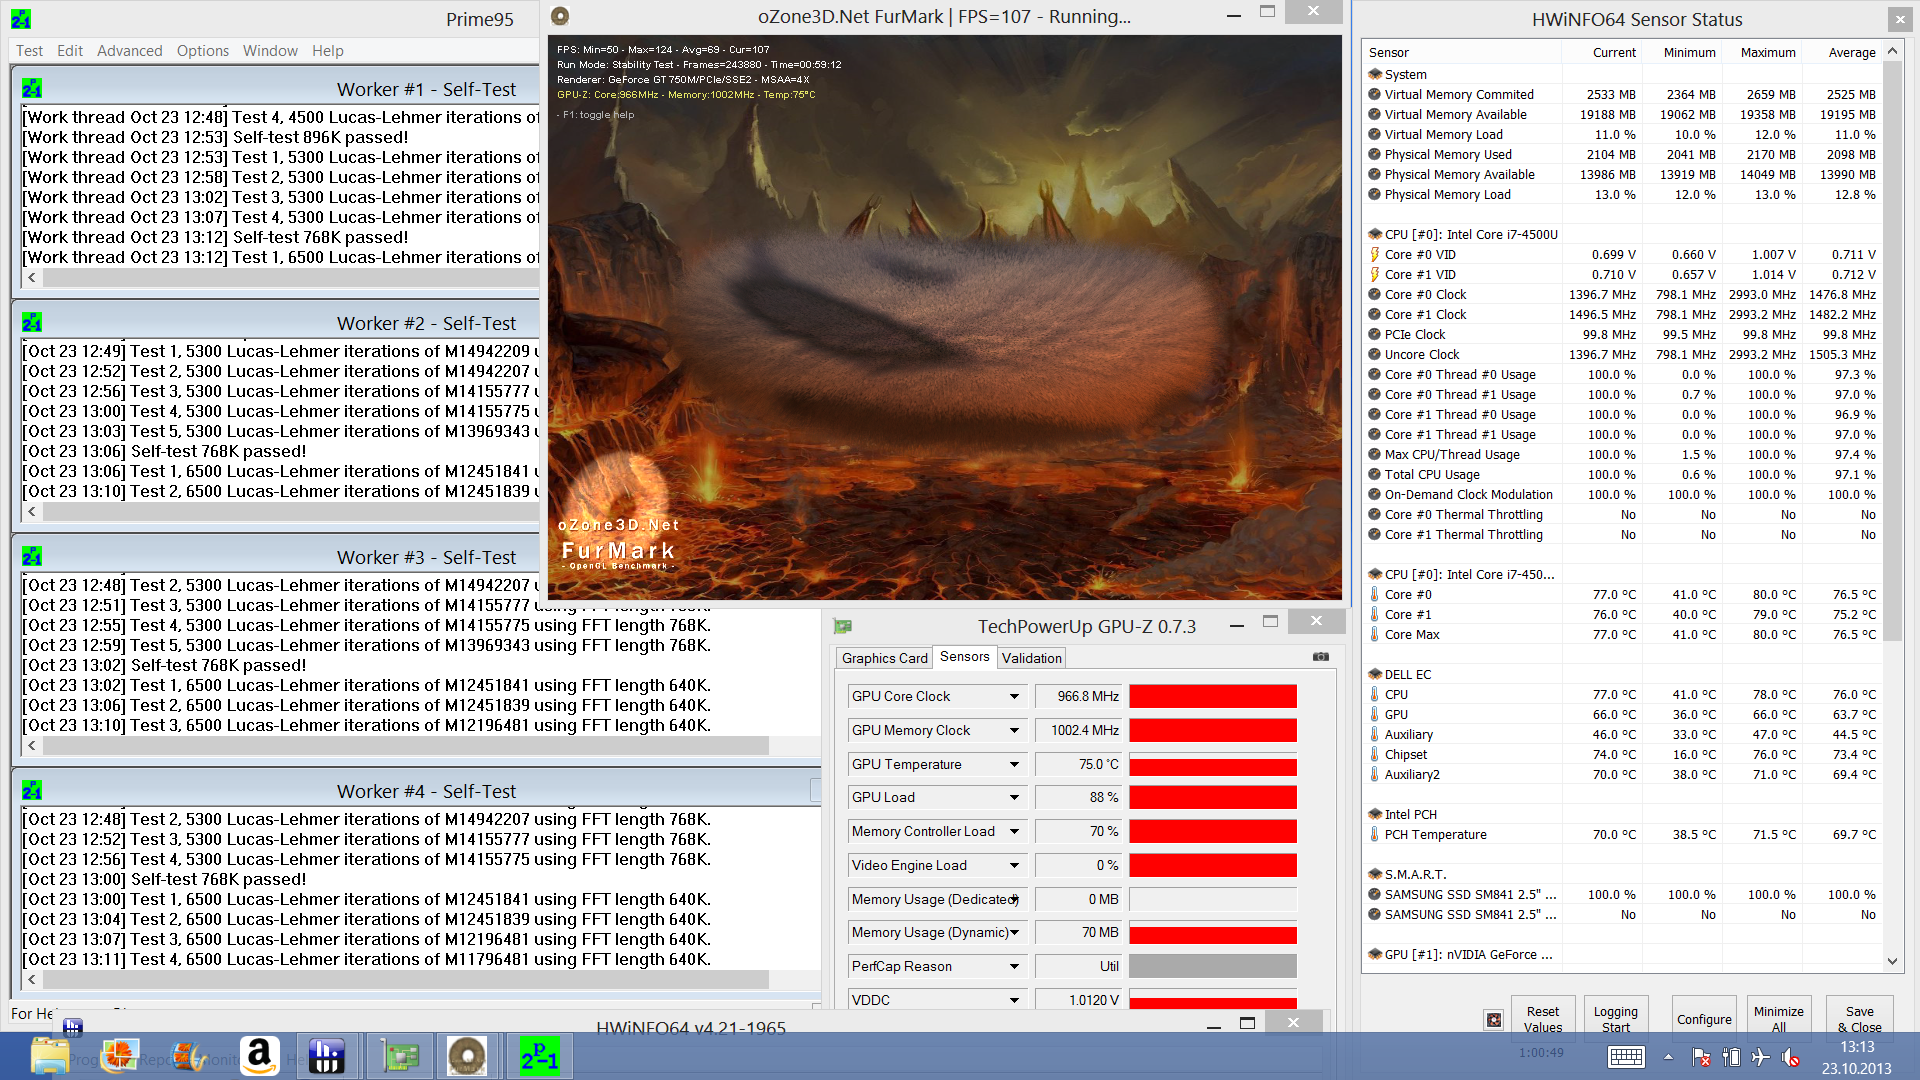The height and width of the screenshot is (1080, 1920).
Task: Show hidden tray icons arrow
Action: (1668, 1057)
